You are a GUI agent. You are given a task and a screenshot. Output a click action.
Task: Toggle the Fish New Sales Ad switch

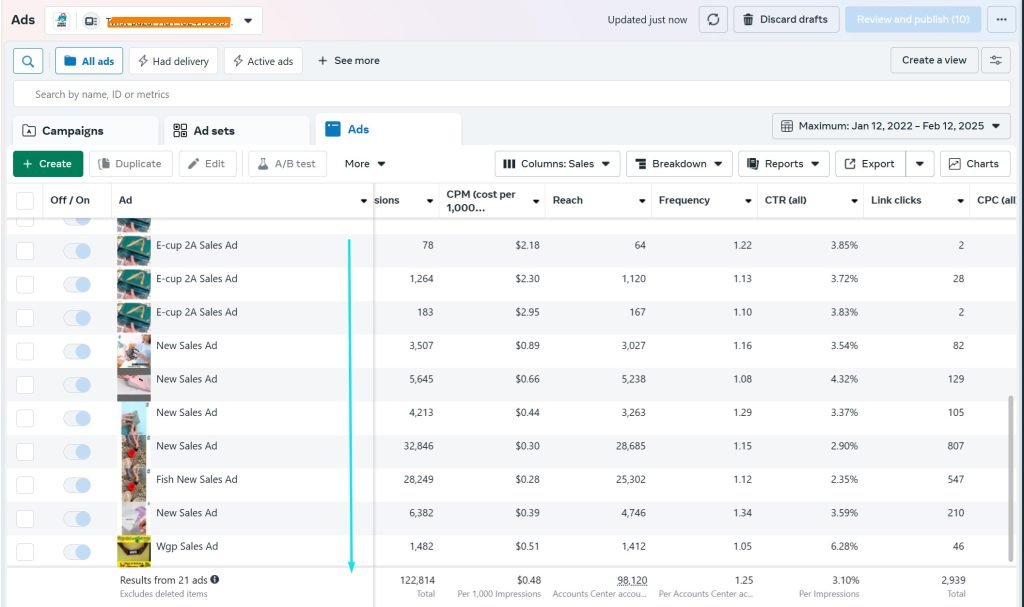click(77, 485)
